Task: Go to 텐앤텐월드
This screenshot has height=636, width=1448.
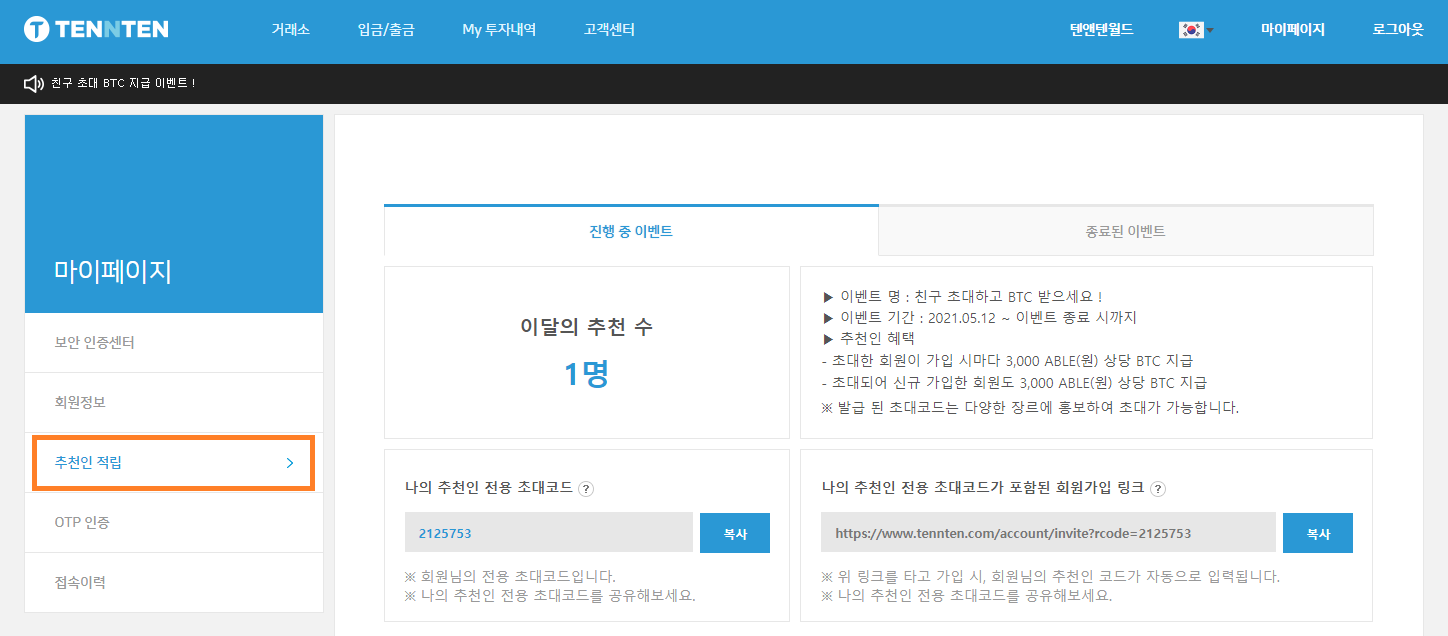Action: (x=1101, y=30)
